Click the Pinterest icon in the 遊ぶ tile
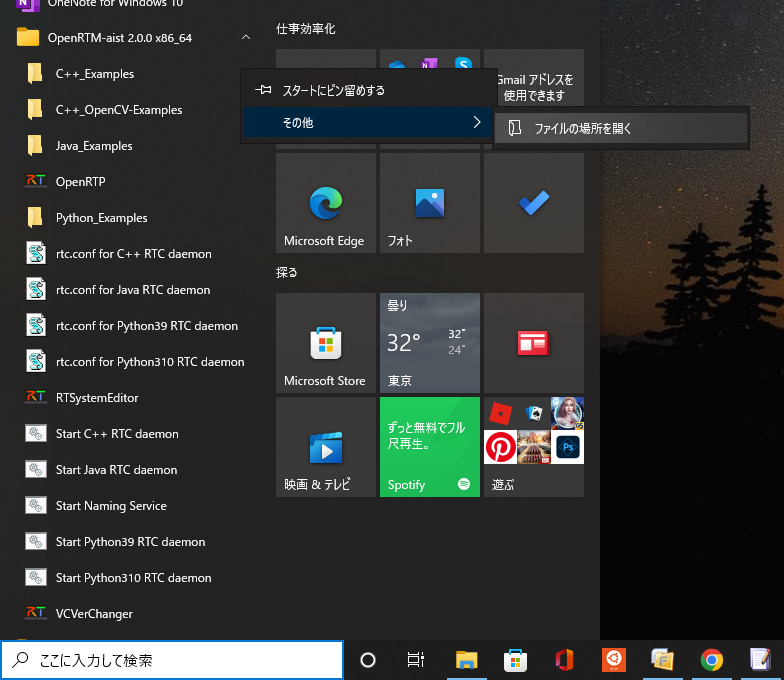 pos(500,448)
